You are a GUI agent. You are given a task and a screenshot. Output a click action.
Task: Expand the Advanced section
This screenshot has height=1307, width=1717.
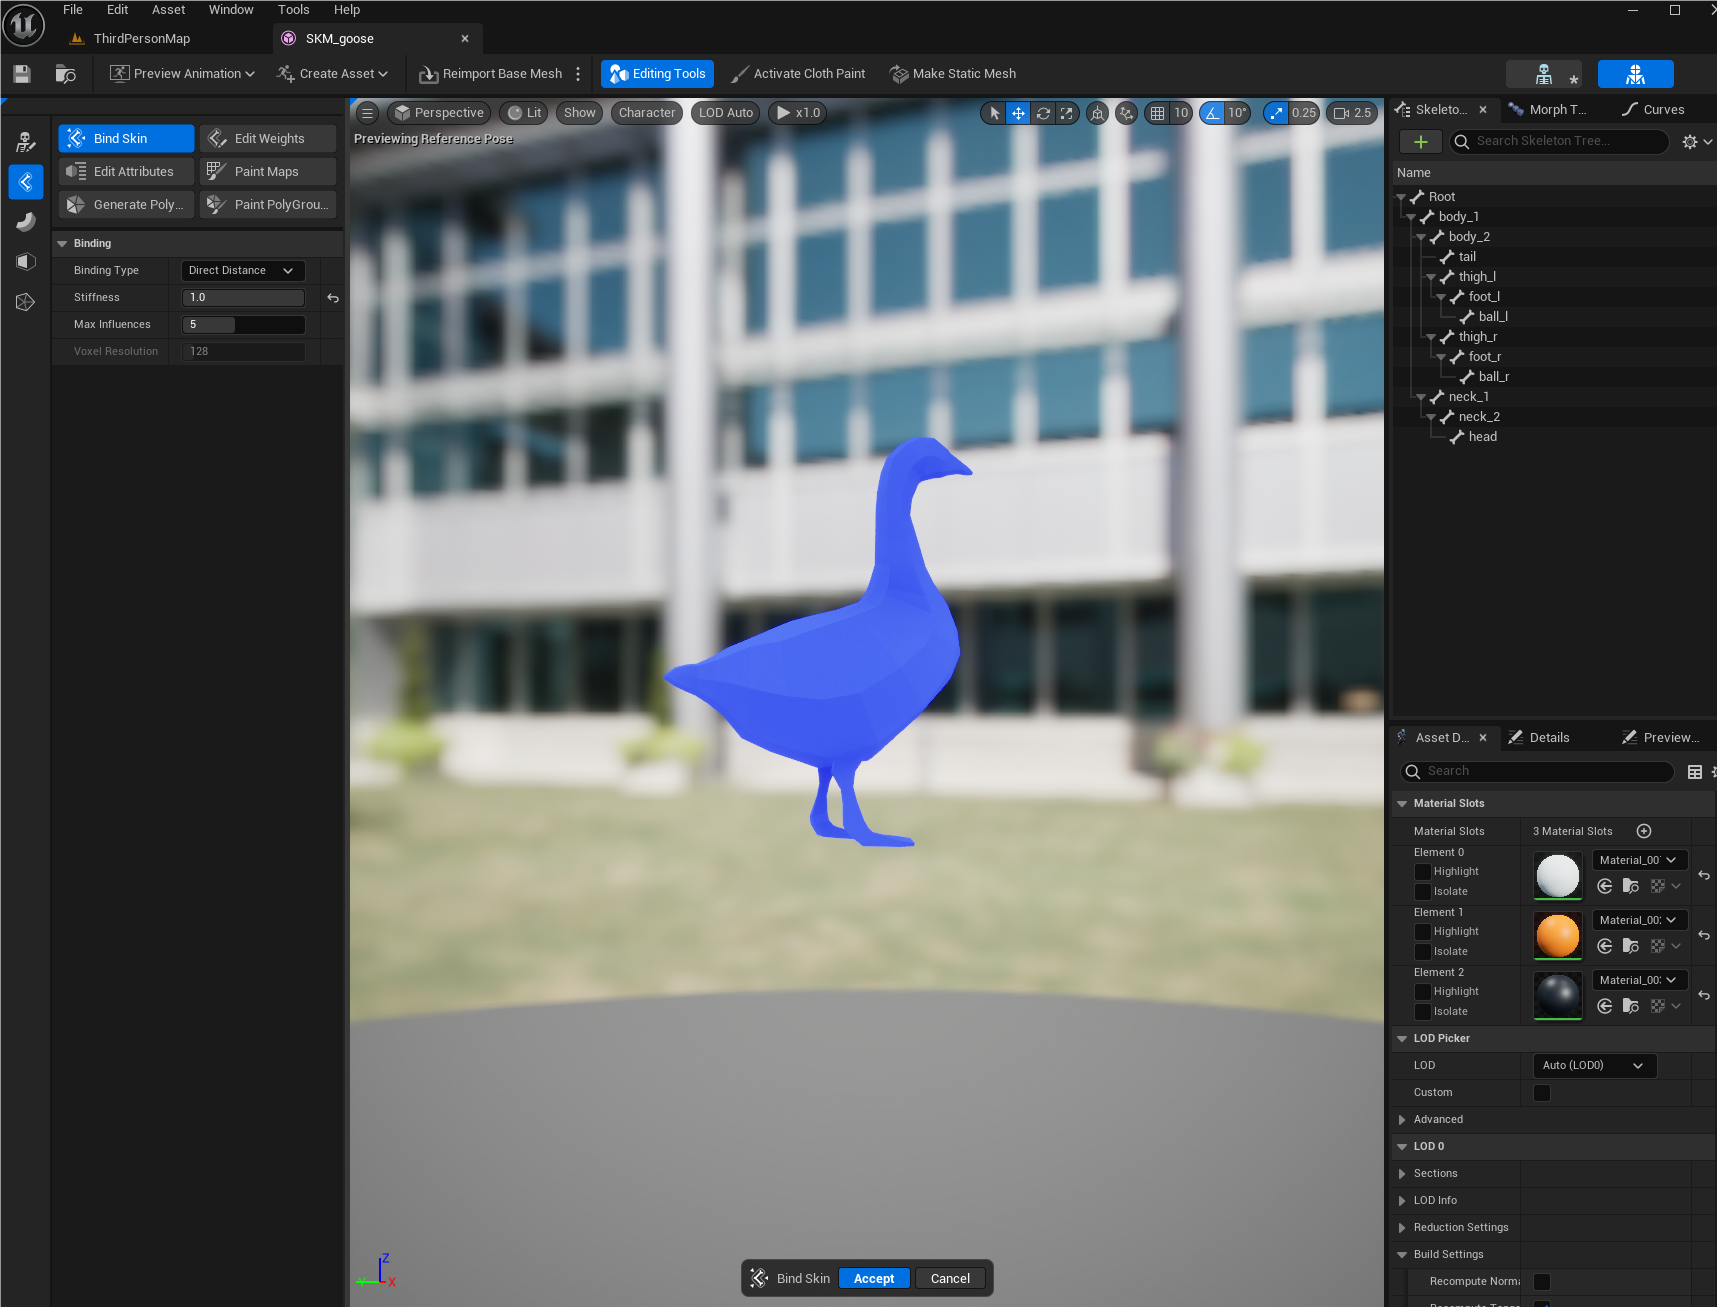pos(1402,1120)
